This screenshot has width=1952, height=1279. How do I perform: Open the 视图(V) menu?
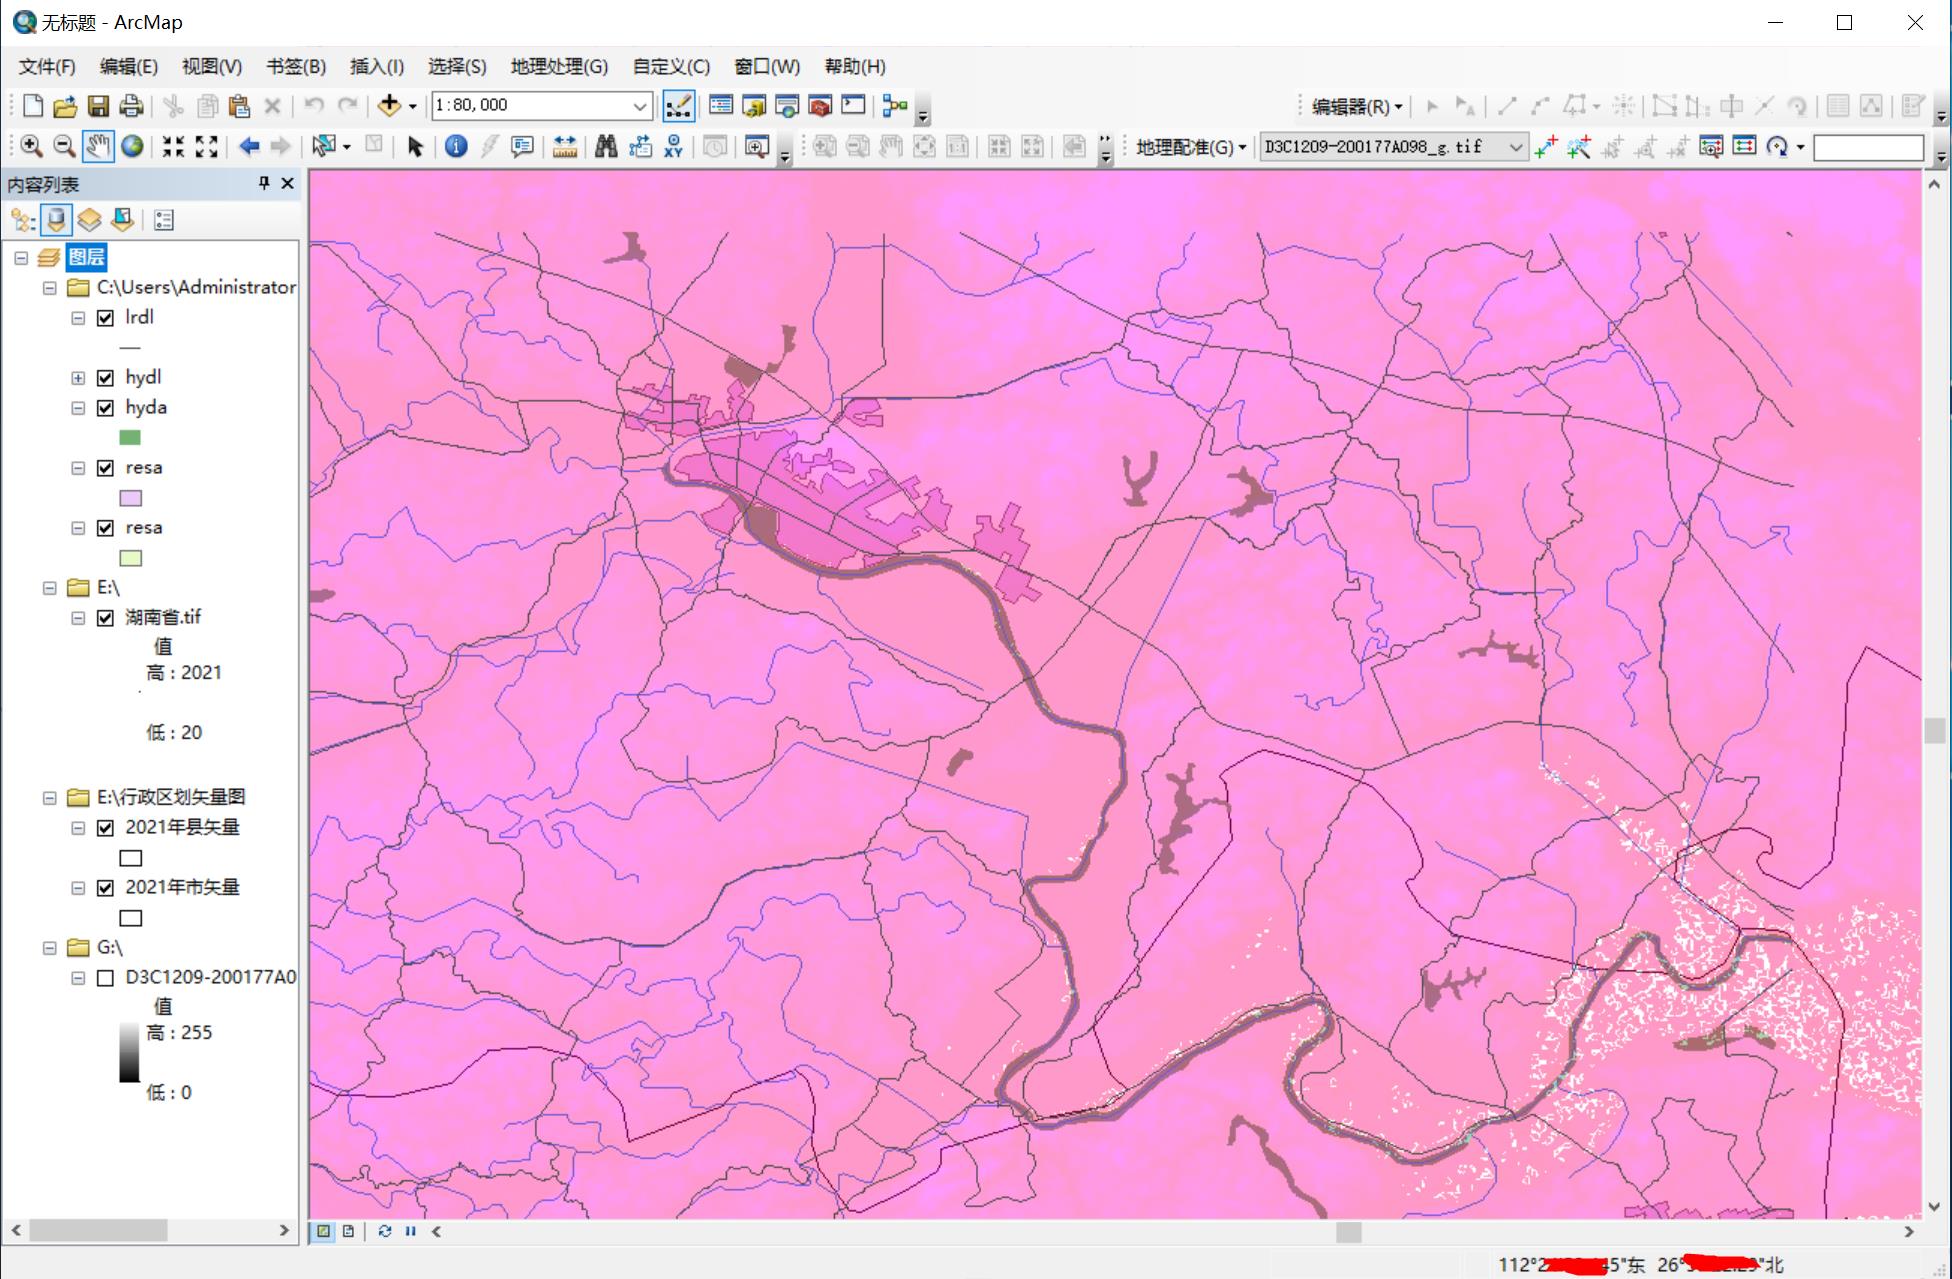[x=212, y=66]
